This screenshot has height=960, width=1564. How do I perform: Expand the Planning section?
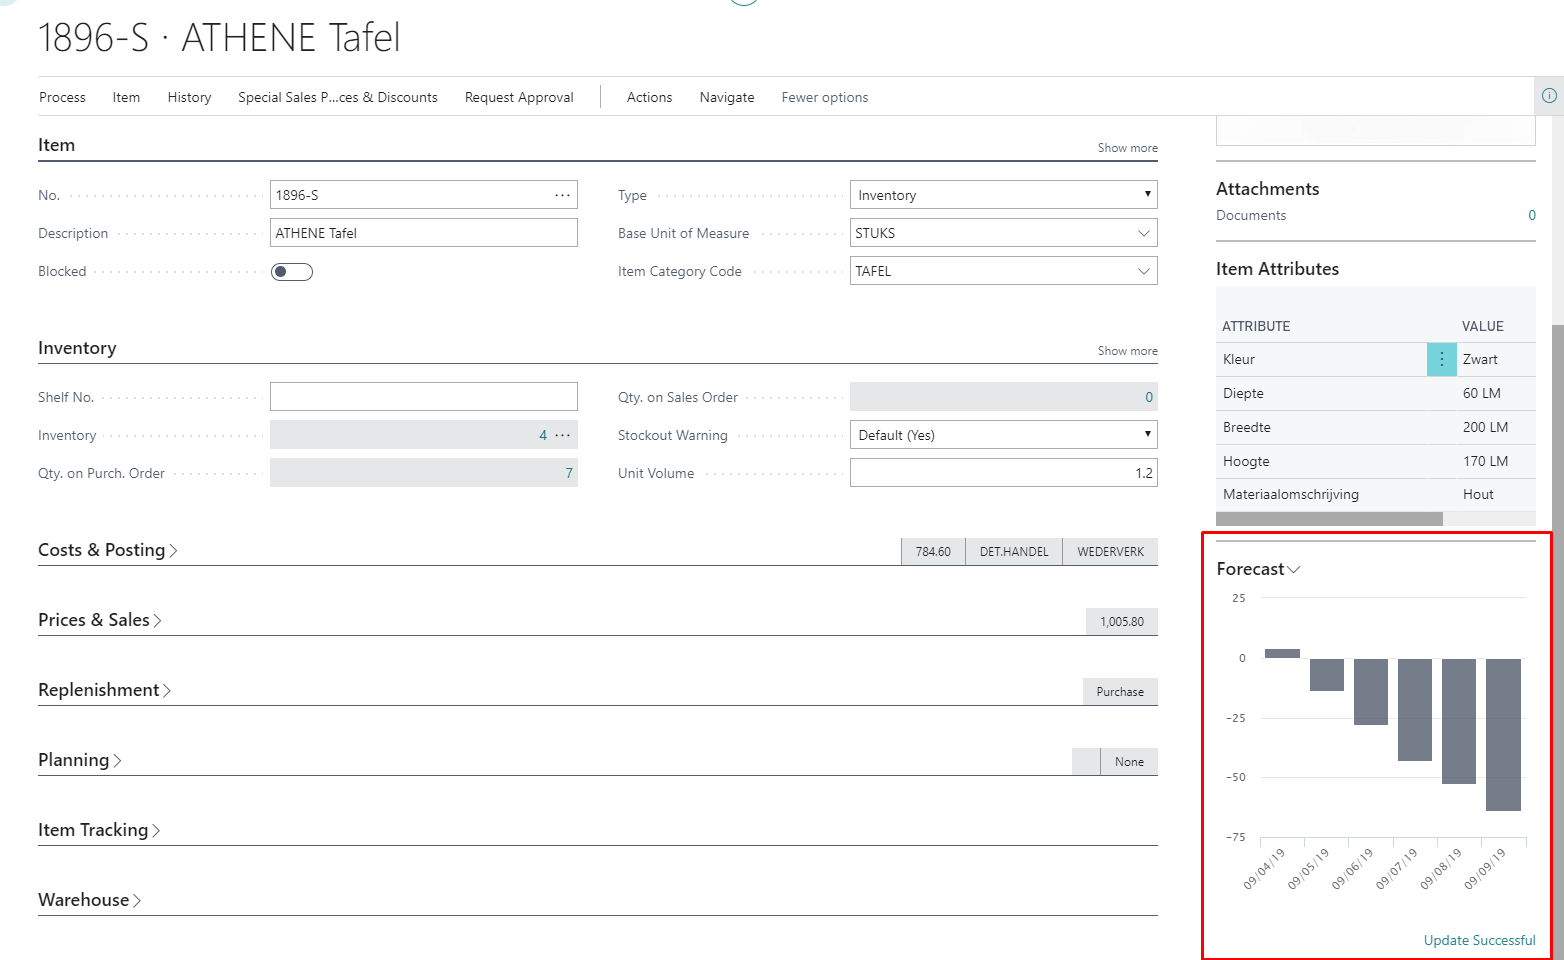coord(79,760)
